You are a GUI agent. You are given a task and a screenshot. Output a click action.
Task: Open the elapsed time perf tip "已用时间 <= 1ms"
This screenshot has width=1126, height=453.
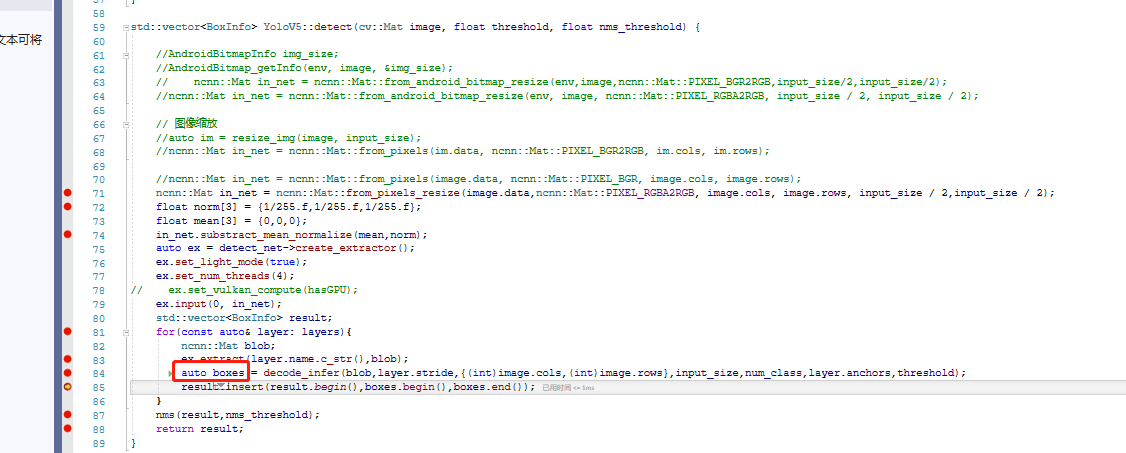click(568, 388)
